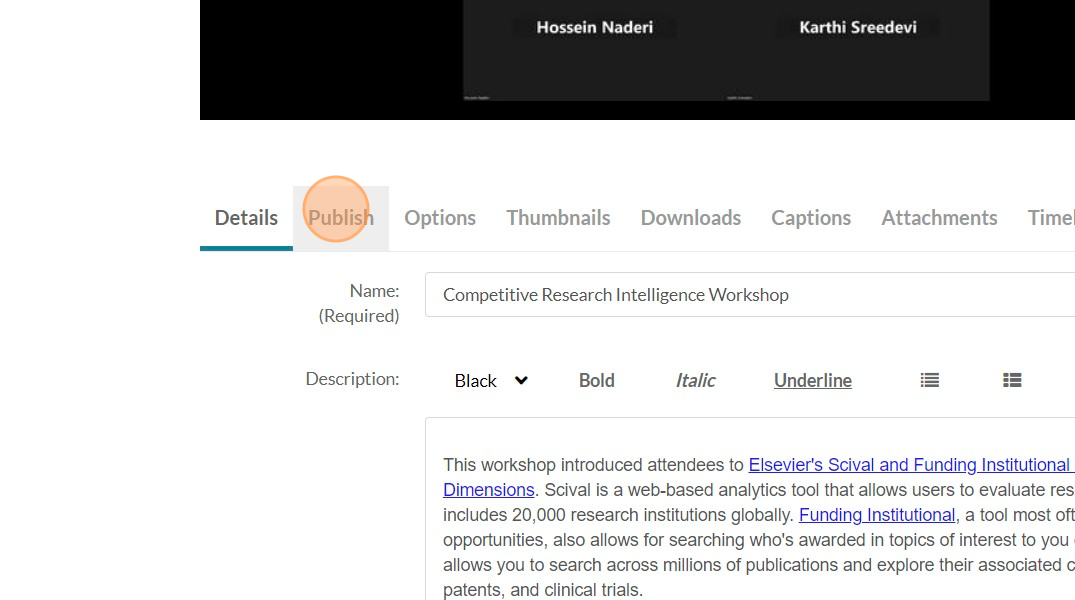
Task: Open the Options tab
Action: click(x=439, y=218)
